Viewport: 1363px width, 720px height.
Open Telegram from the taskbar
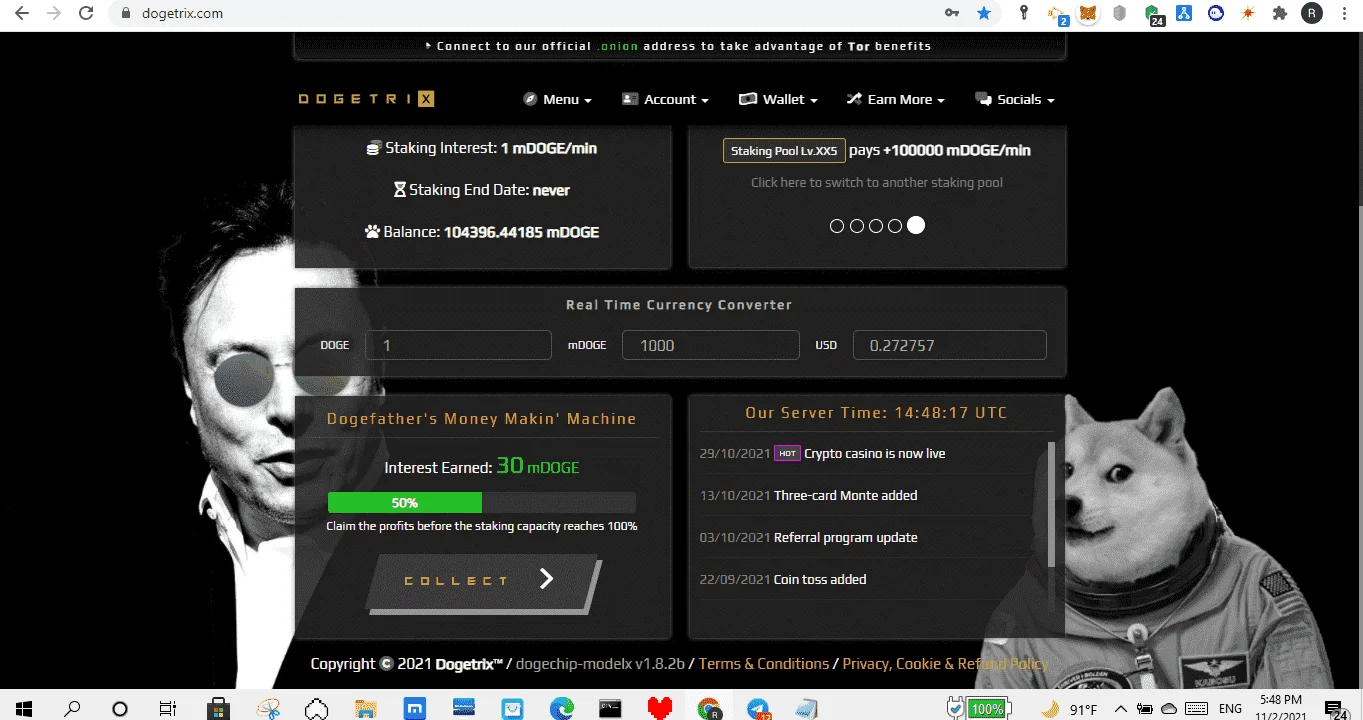pos(758,708)
